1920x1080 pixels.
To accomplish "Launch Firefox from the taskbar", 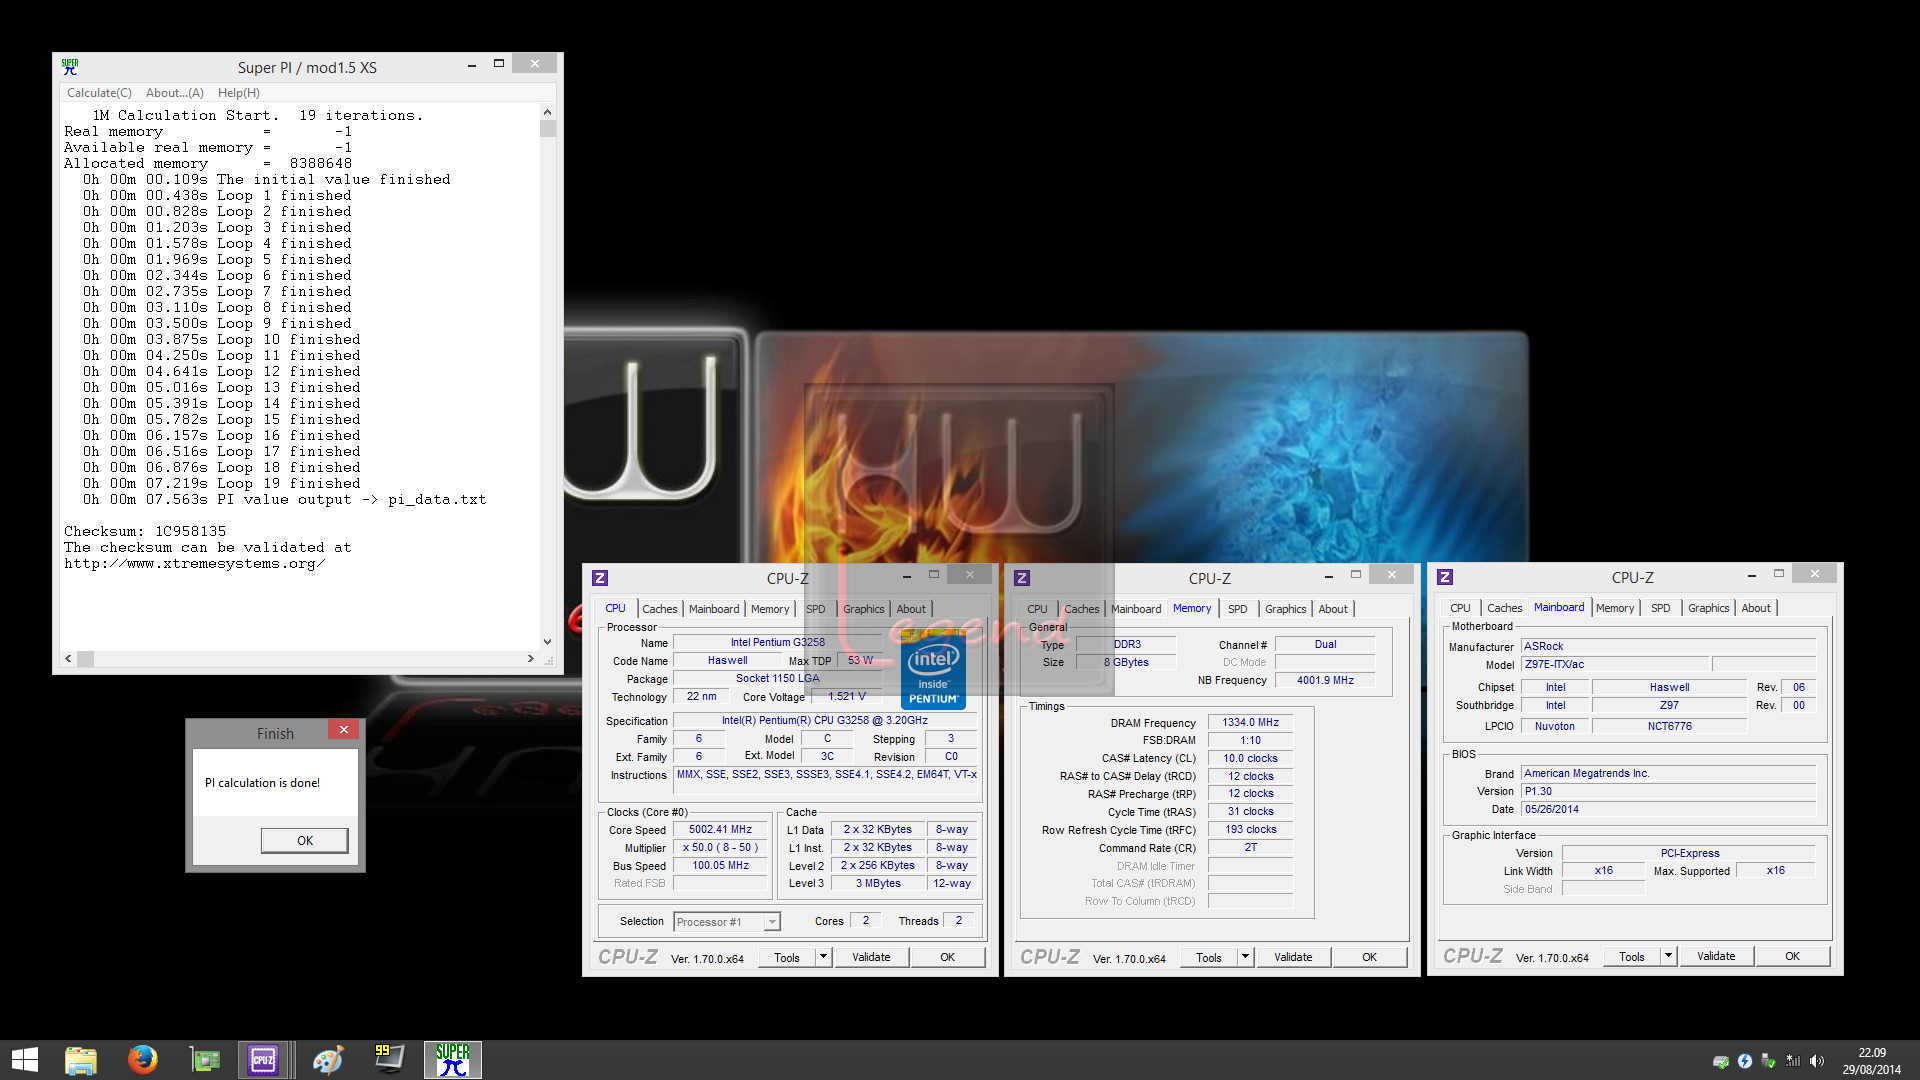I will [x=142, y=1060].
